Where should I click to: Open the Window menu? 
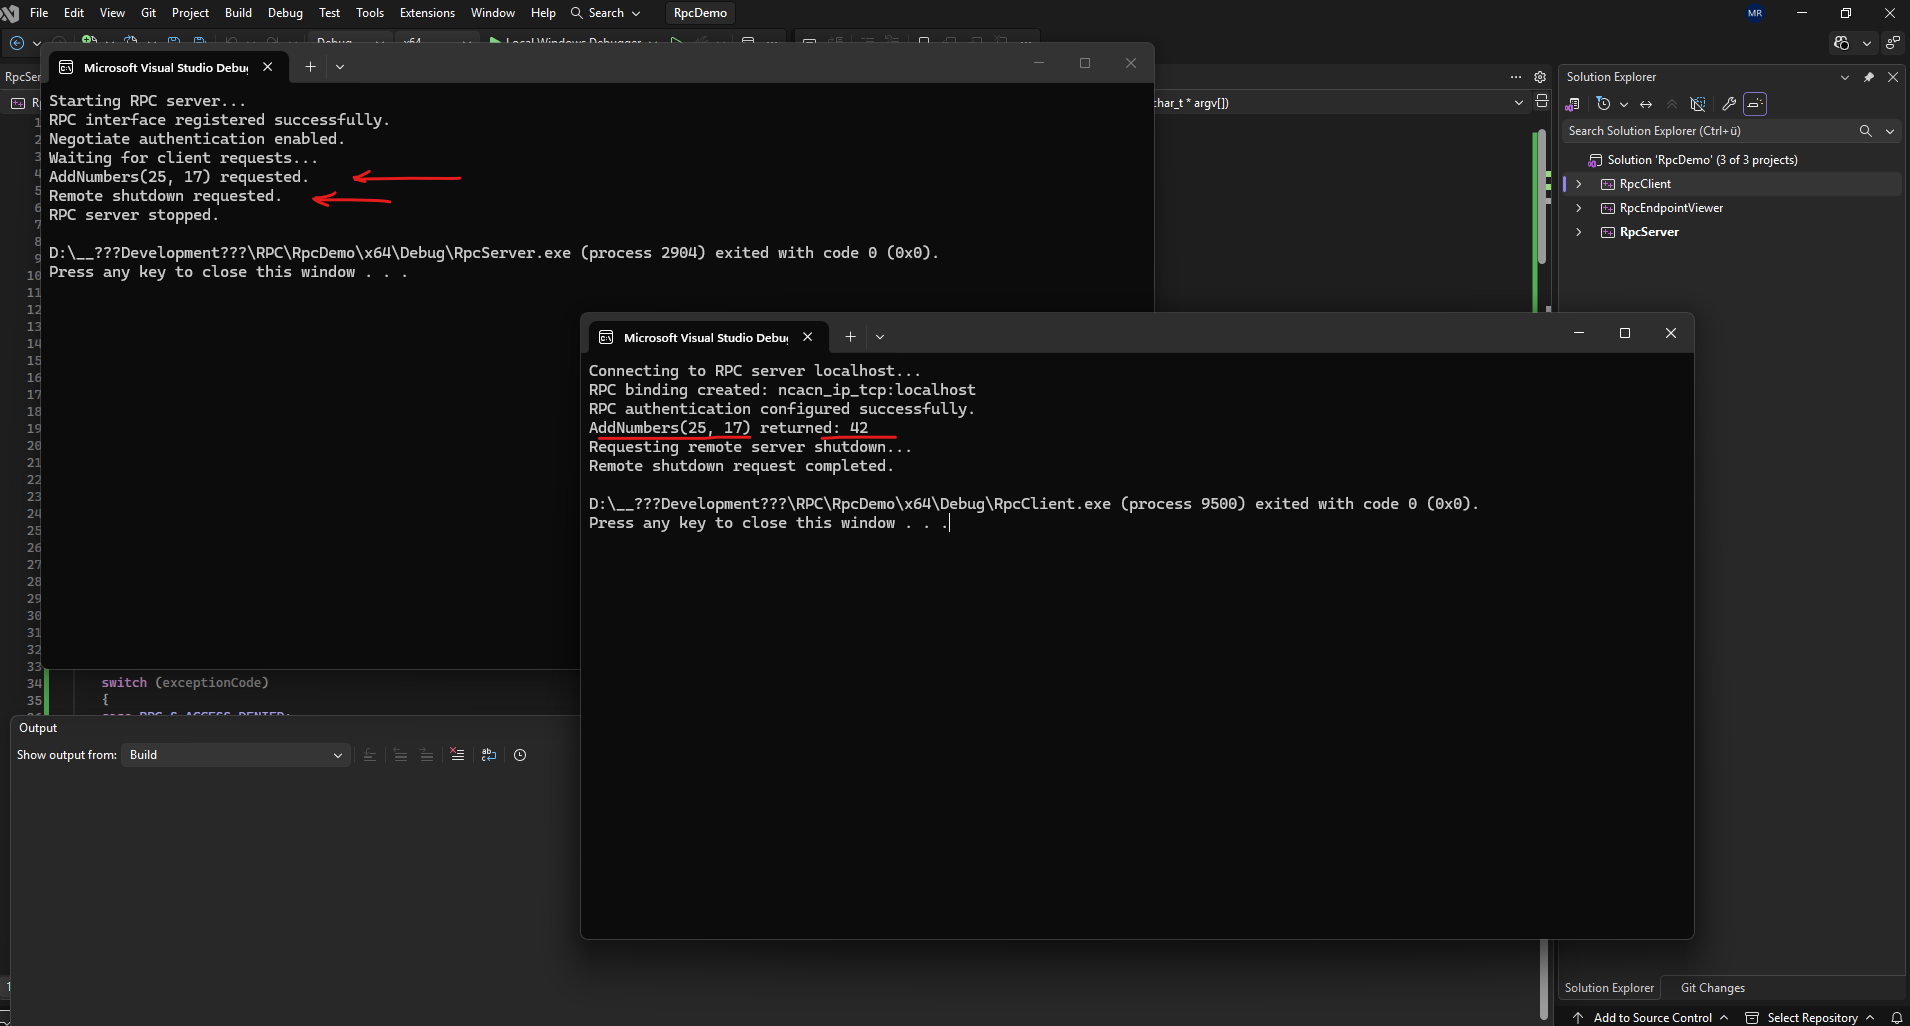[492, 13]
